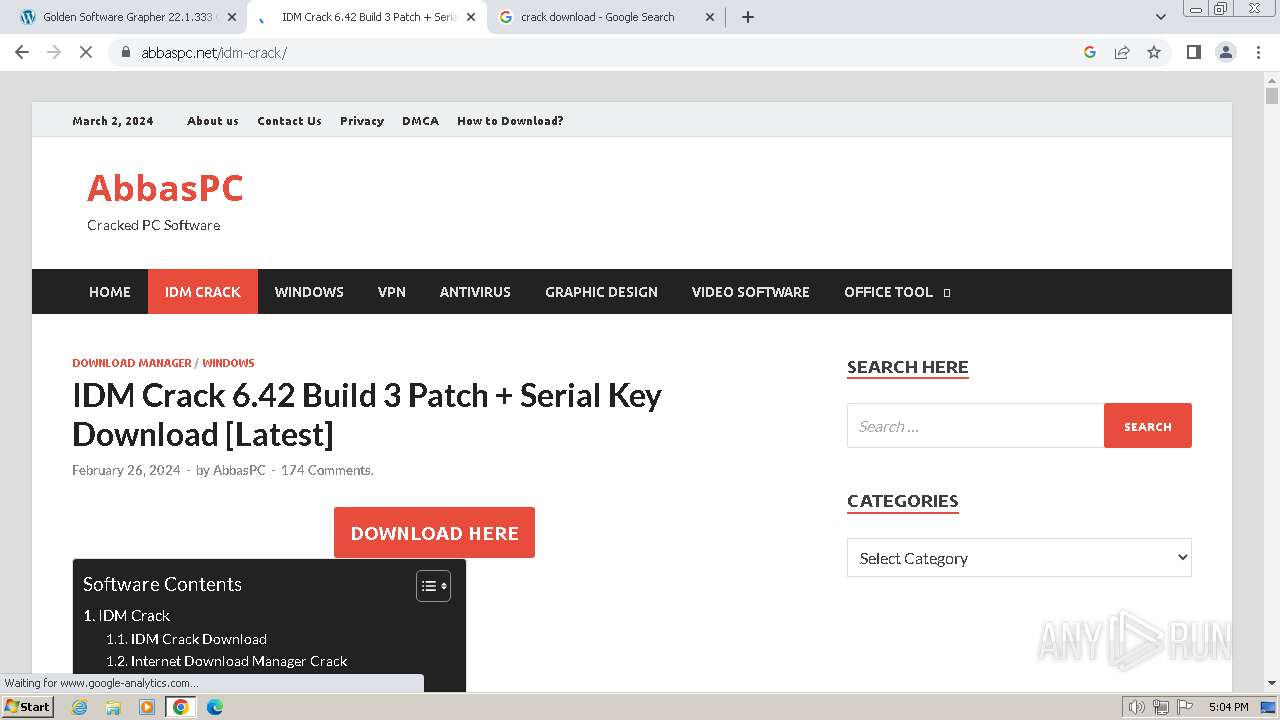Open the Chrome three-dot menu

point(1258,52)
